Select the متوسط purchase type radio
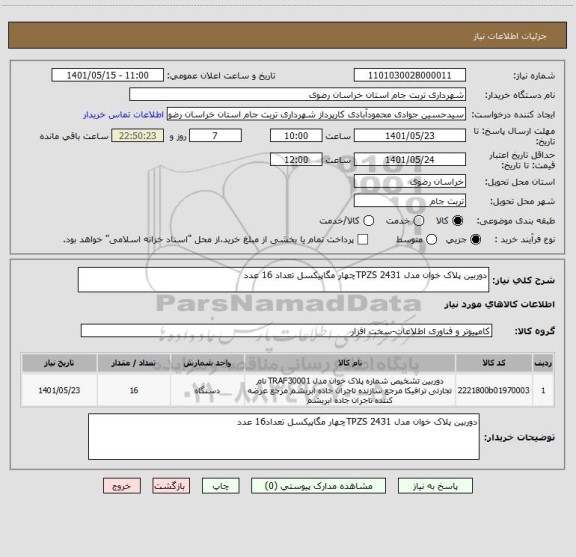This screenshot has width=576, height=557. click(432, 240)
